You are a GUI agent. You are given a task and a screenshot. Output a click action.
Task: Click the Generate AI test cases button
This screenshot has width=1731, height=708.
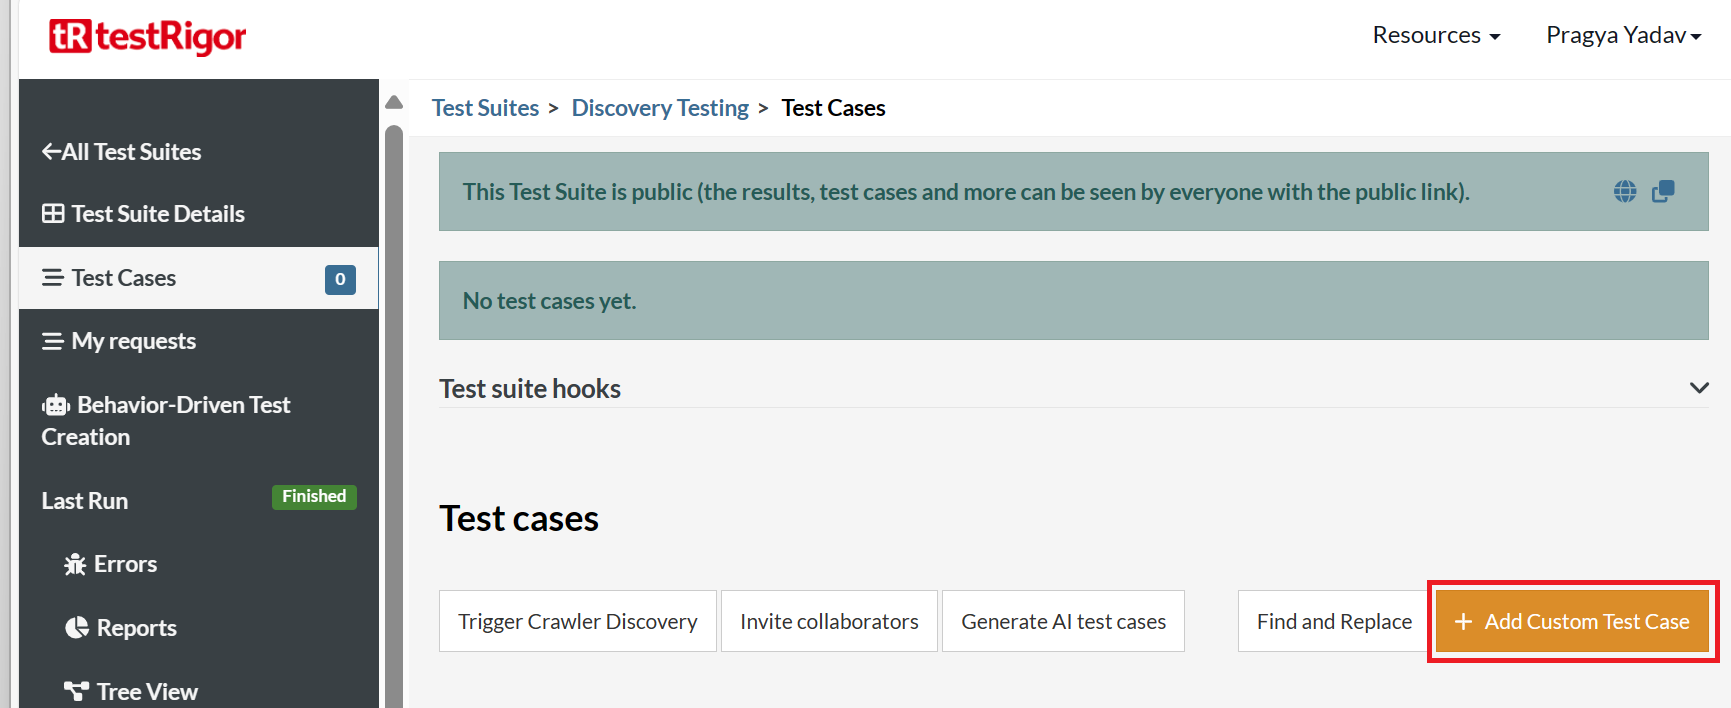(x=1063, y=621)
